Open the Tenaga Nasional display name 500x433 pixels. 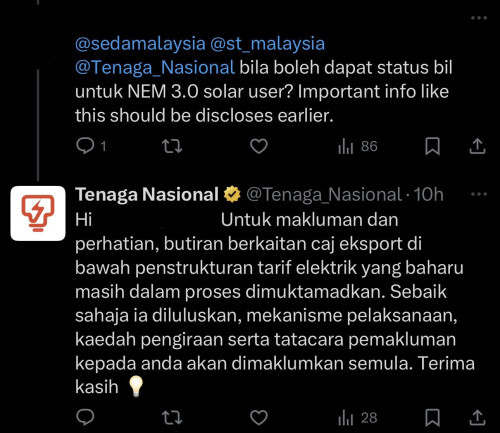[147, 194]
